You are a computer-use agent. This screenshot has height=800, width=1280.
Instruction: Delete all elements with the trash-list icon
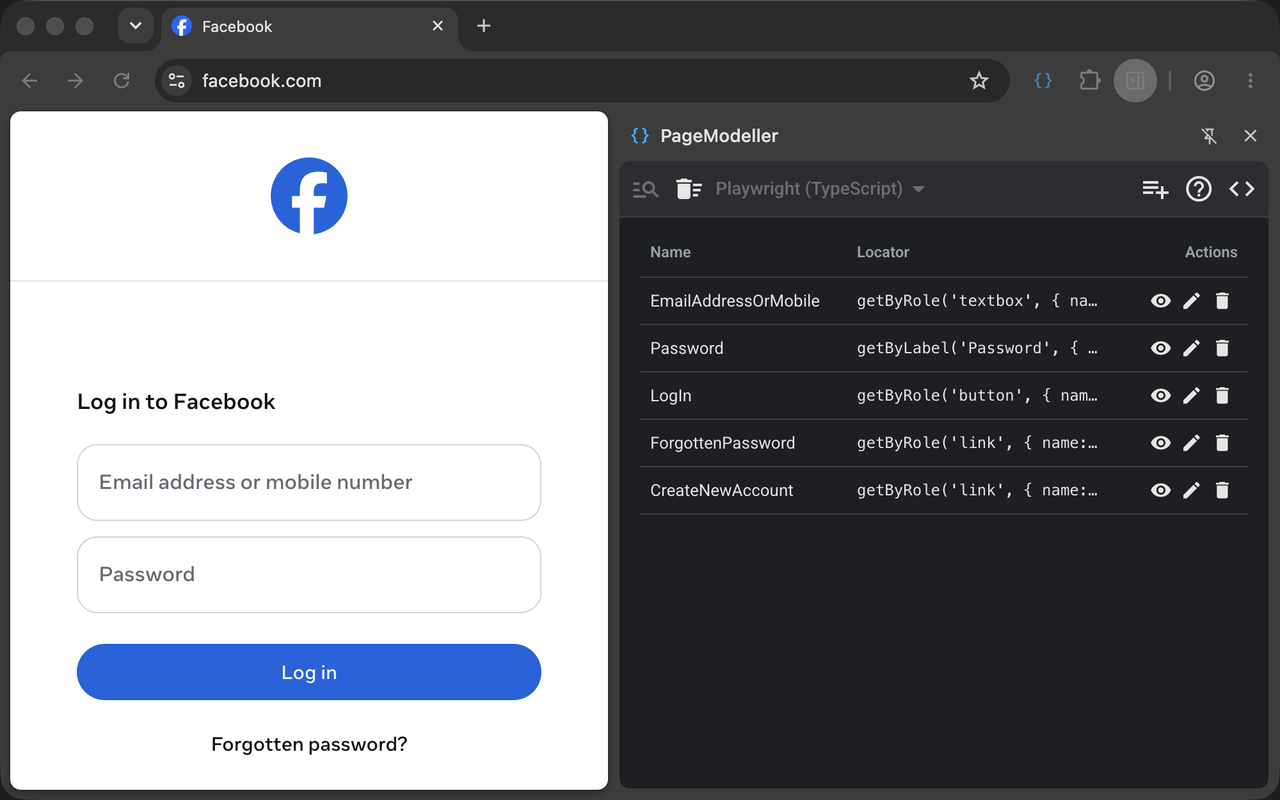689,189
